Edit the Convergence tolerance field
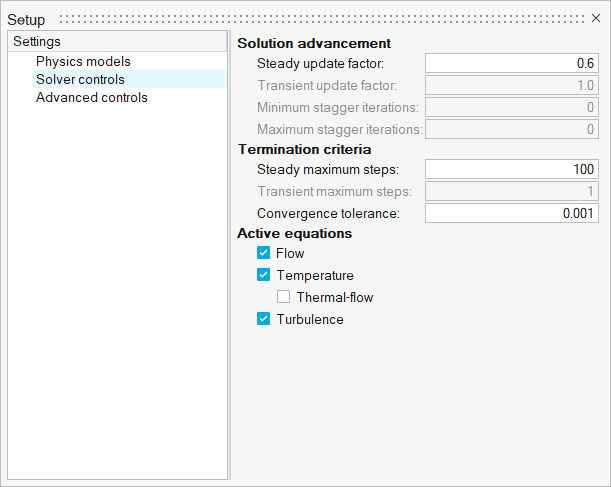The width and height of the screenshot is (611, 487). pyautogui.click(x=512, y=213)
